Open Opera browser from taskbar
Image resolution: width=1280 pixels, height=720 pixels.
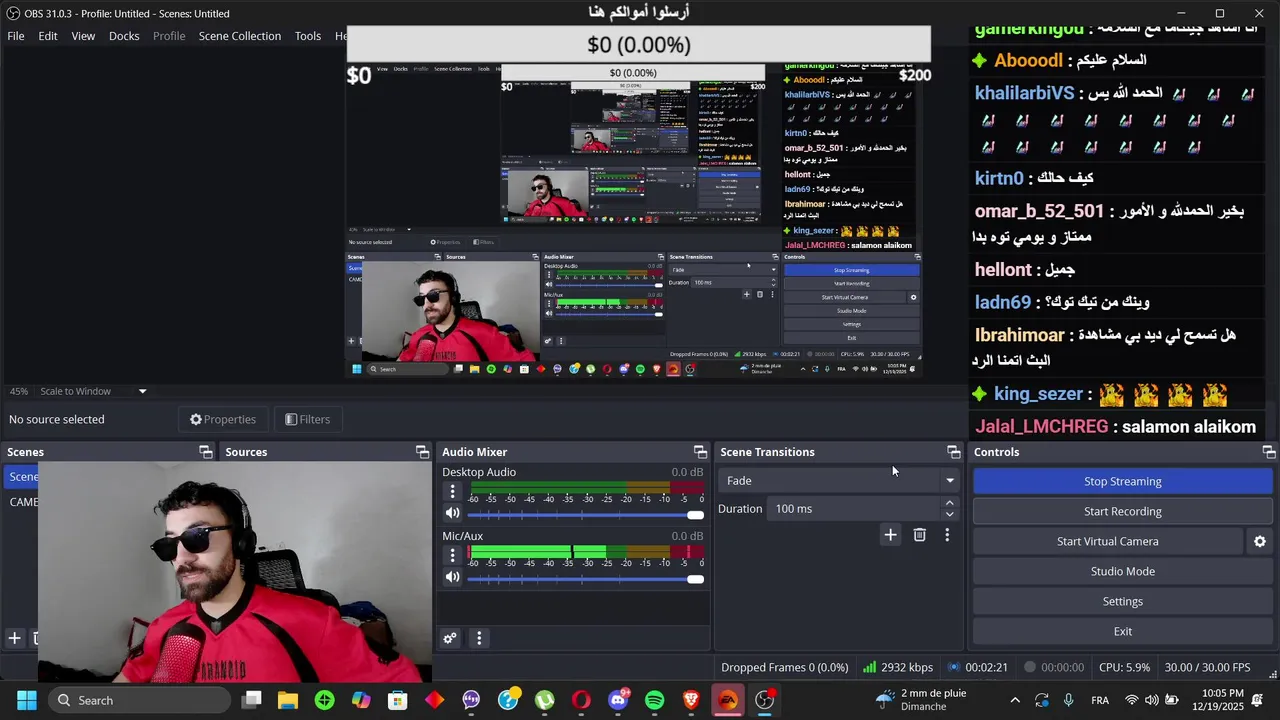(x=581, y=700)
